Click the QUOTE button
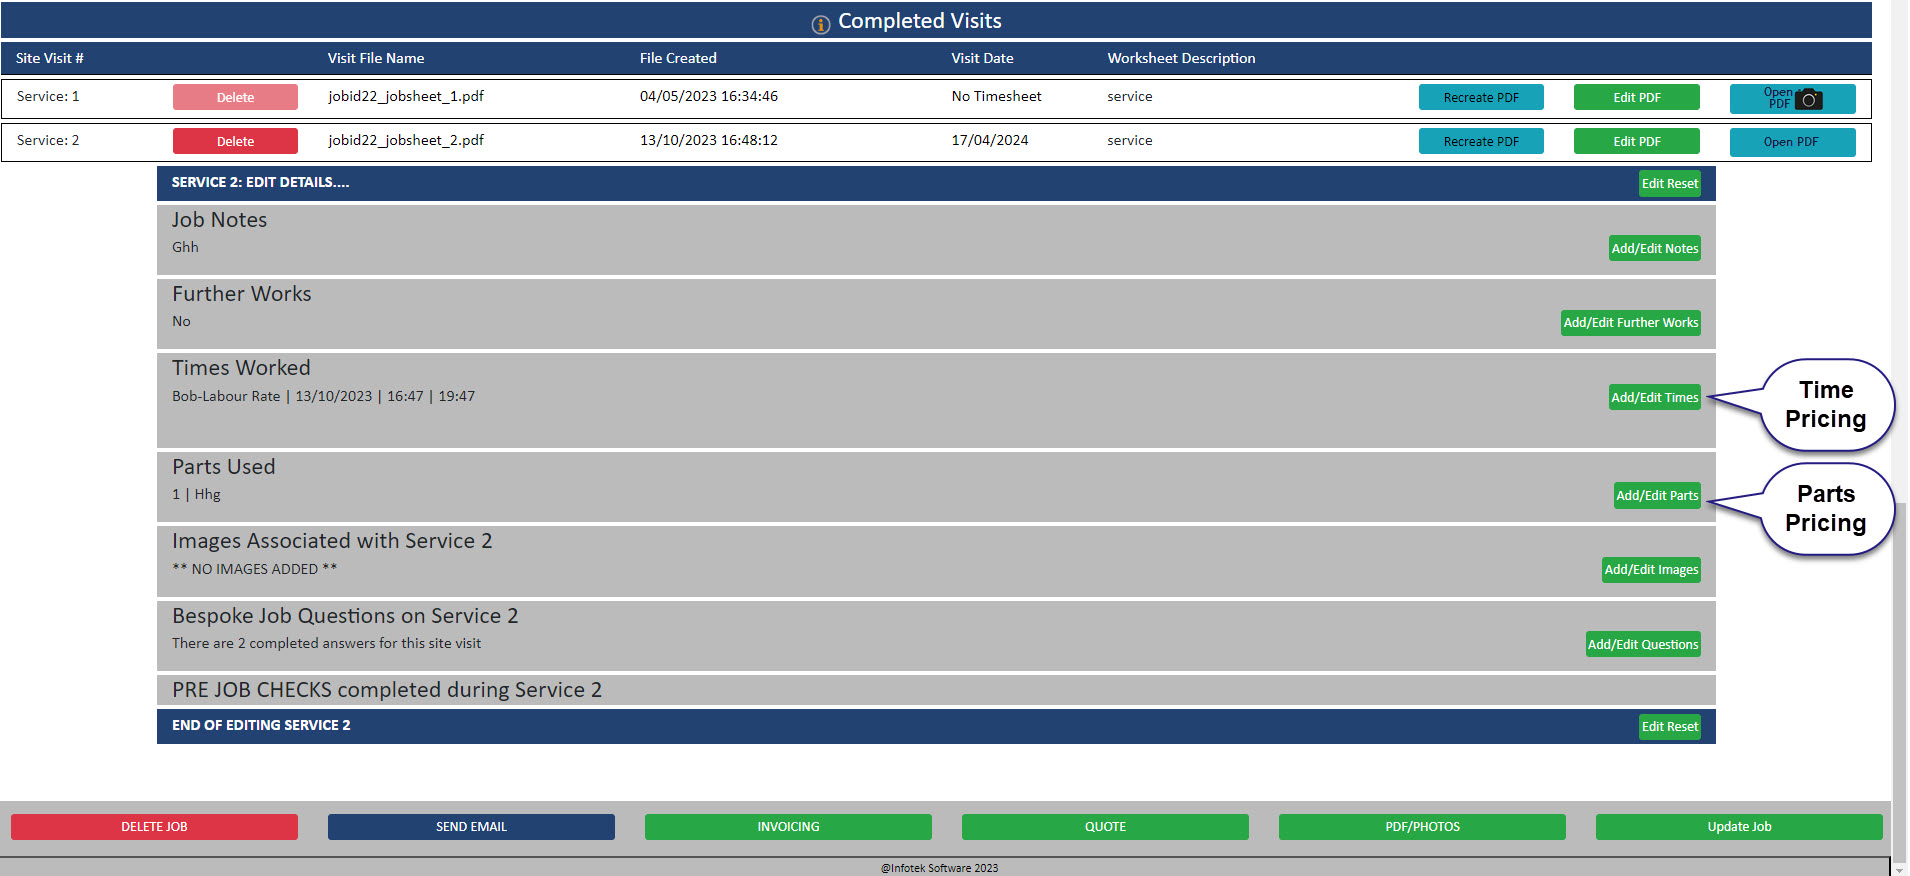1910x876 pixels. pos(1105,826)
